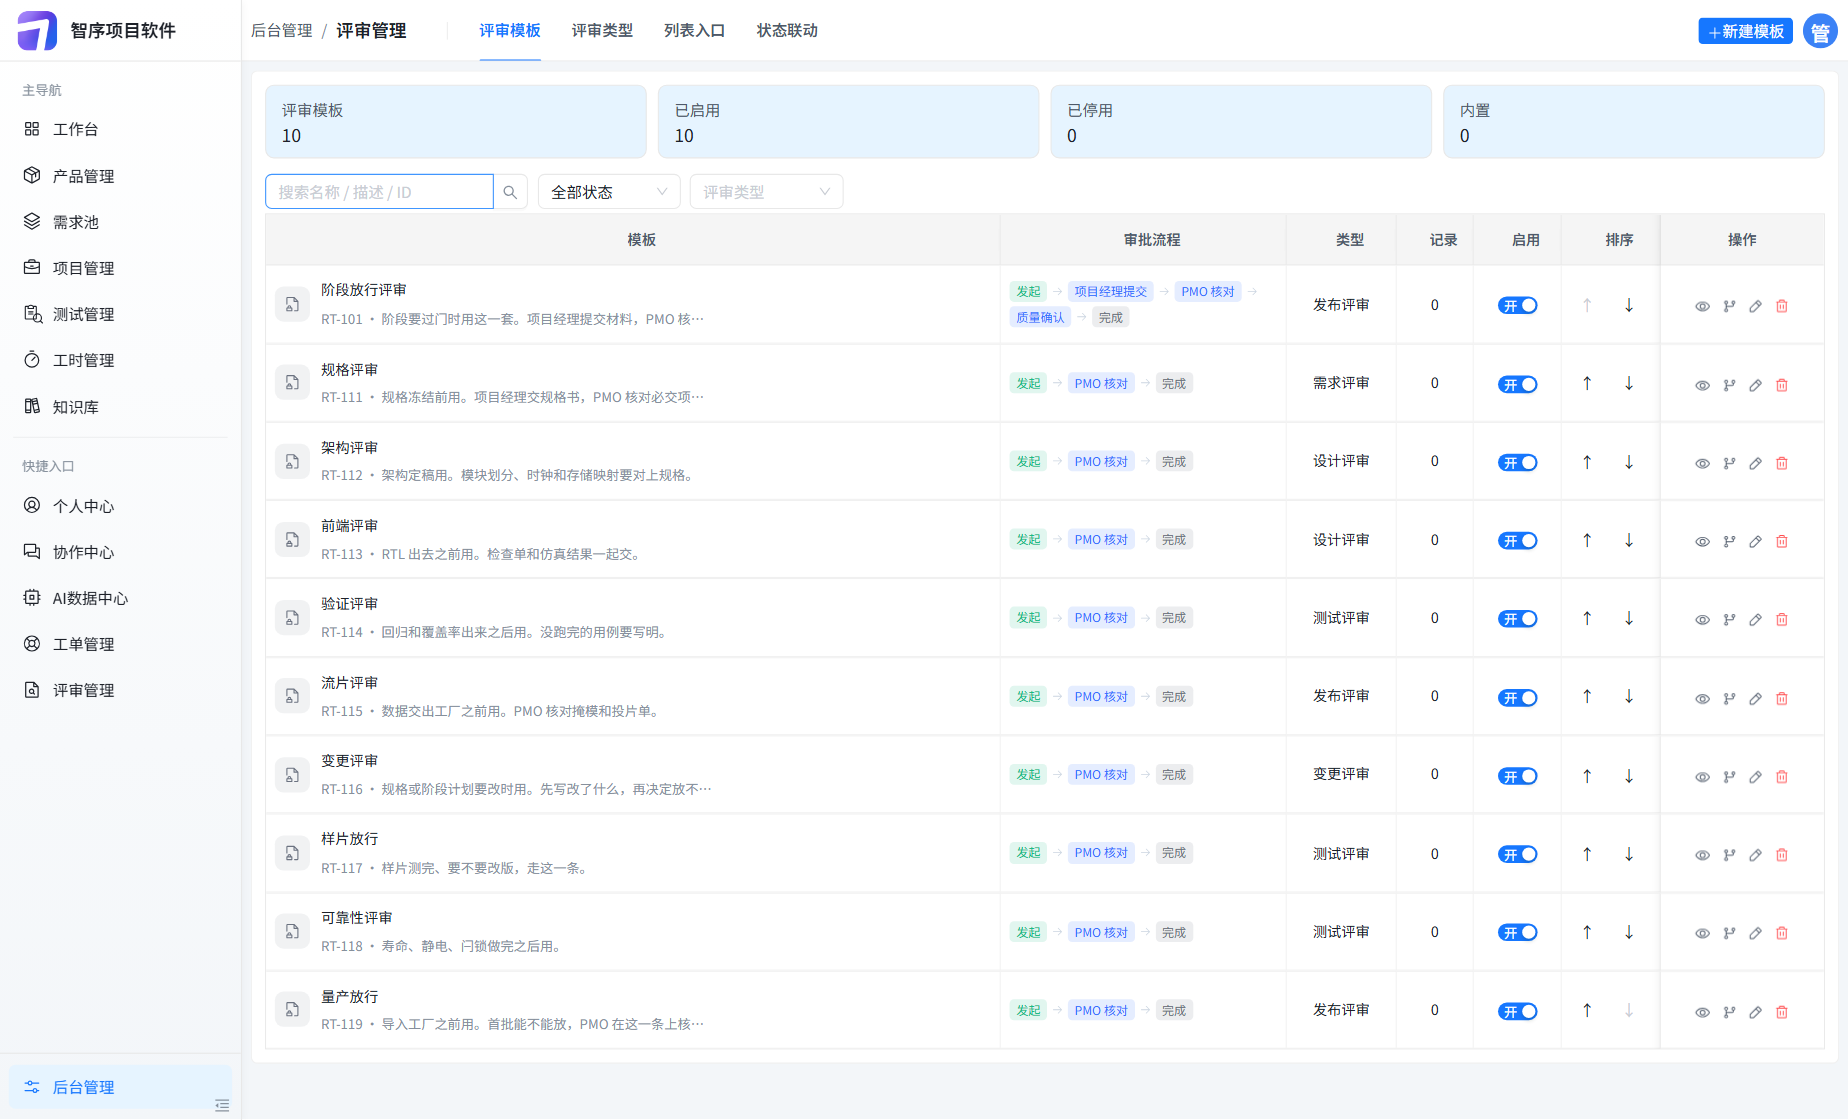Open the 评审类型 filter dropdown
Image resolution: width=1848 pixels, height=1120 pixels.
pyautogui.click(x=766, y=192)
